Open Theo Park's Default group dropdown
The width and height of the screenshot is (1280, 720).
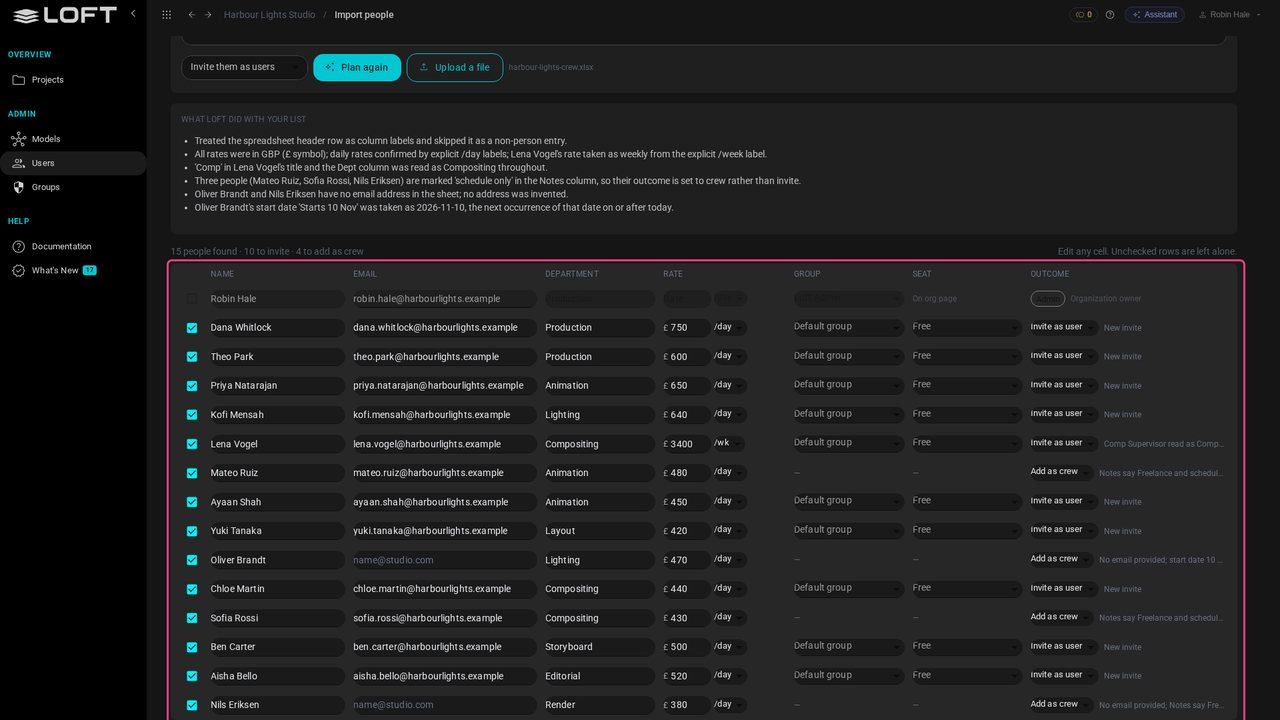(848, 356)
